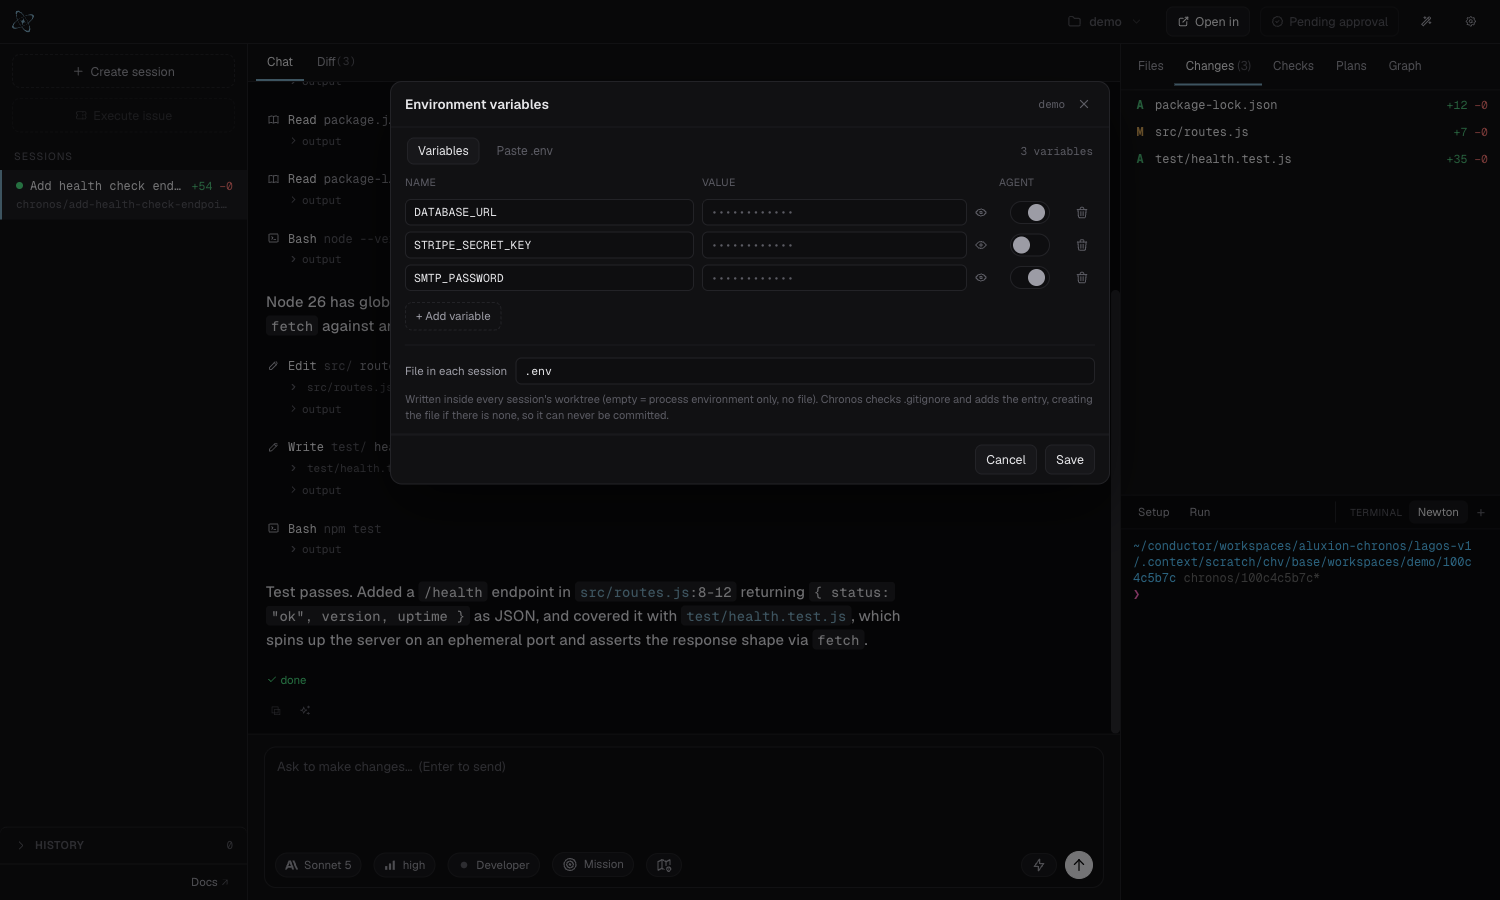Viewport: 1500px width, 900px height.
Task: Open the Files tab in right panel
Action: (x=1151, y=66)
